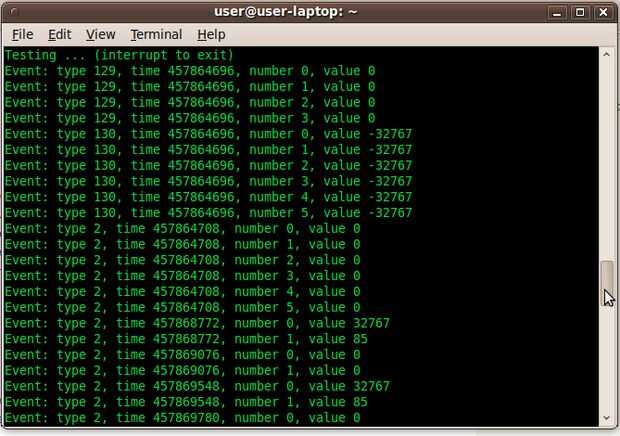Maximize the terminal window
Viewport: 620px width, 436px height.
pyautogui.click(x=580, y=13)
